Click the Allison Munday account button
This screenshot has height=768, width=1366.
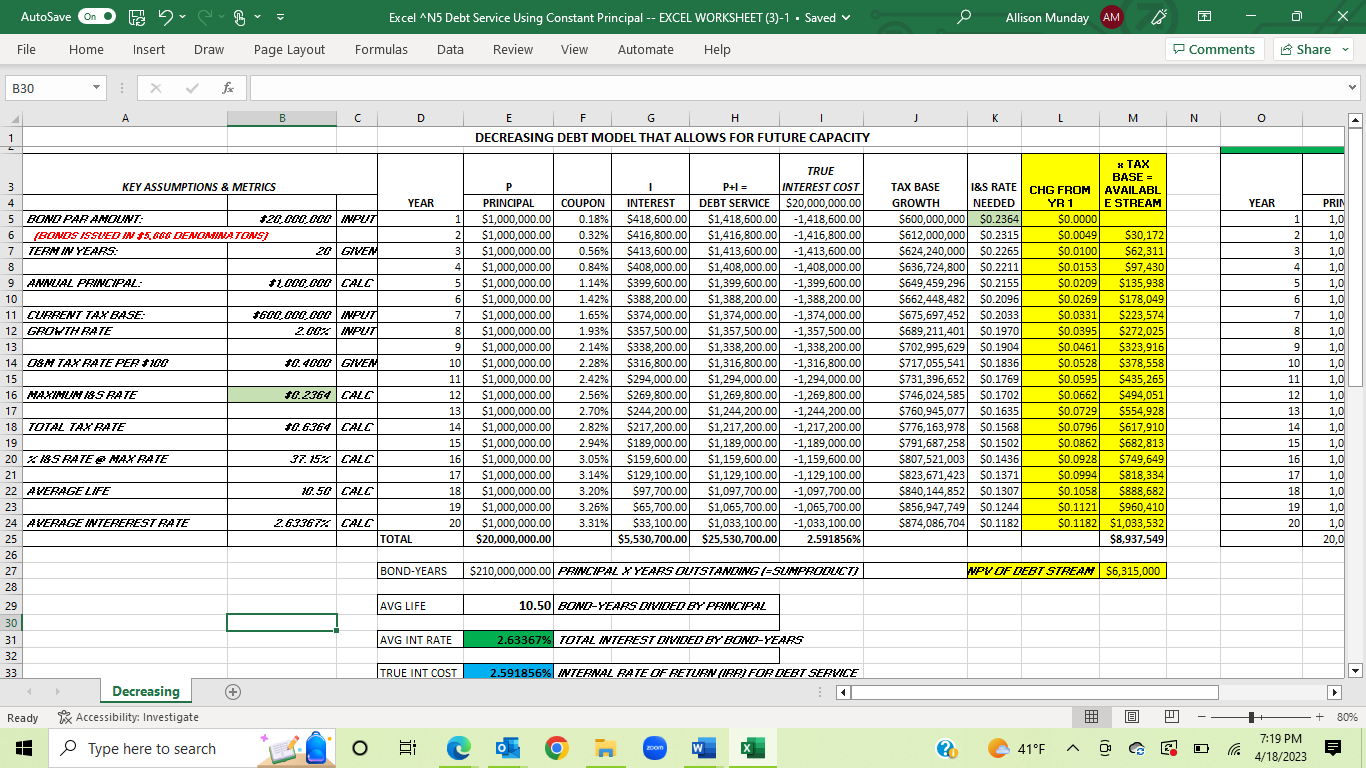coord(1064,18)
